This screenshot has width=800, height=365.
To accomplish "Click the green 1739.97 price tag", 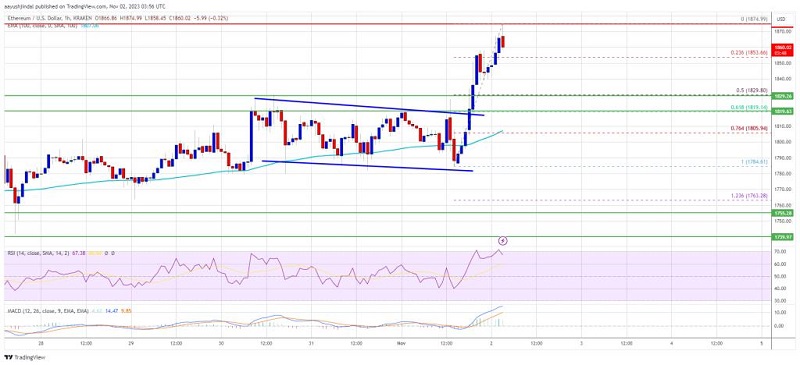I will click(x=784, y=237).
